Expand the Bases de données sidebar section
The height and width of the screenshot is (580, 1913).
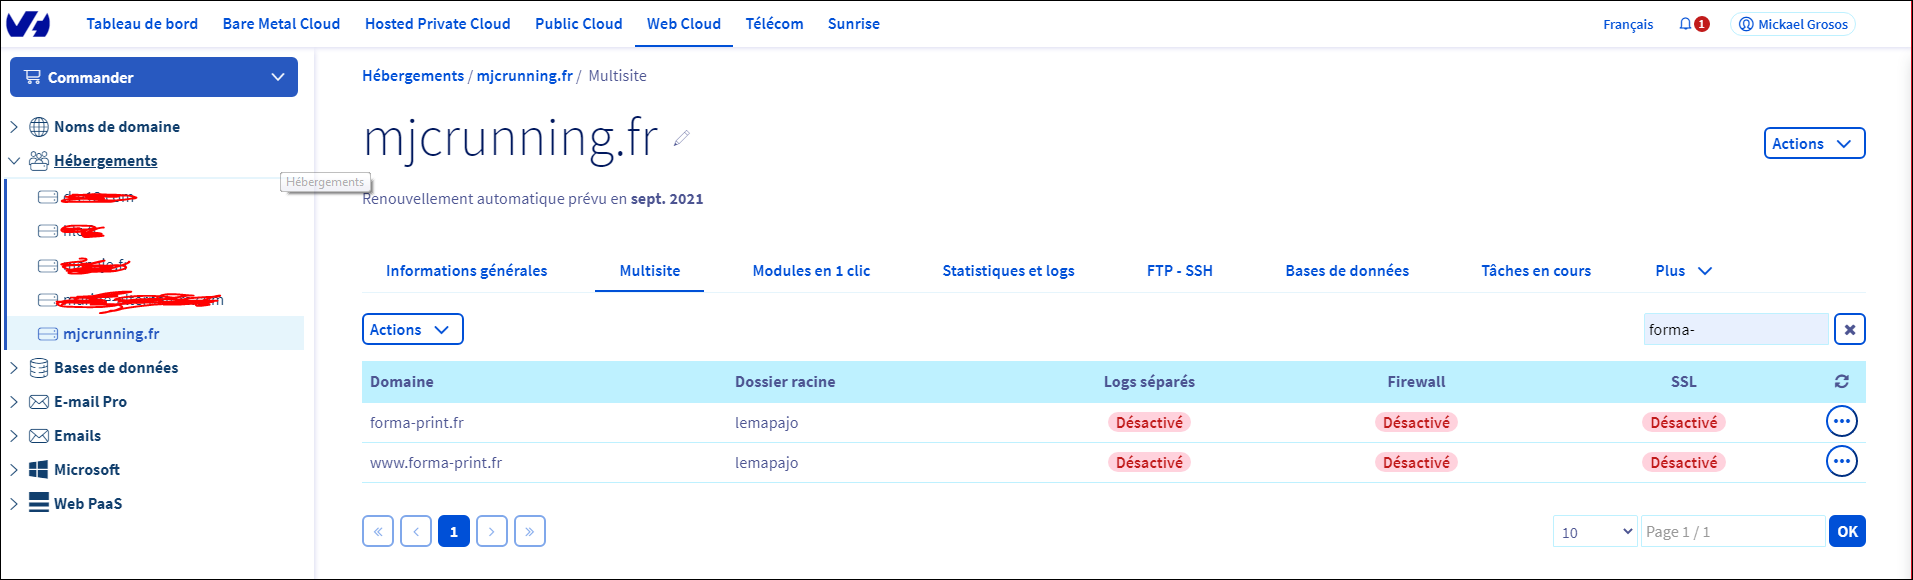[14, 368]
